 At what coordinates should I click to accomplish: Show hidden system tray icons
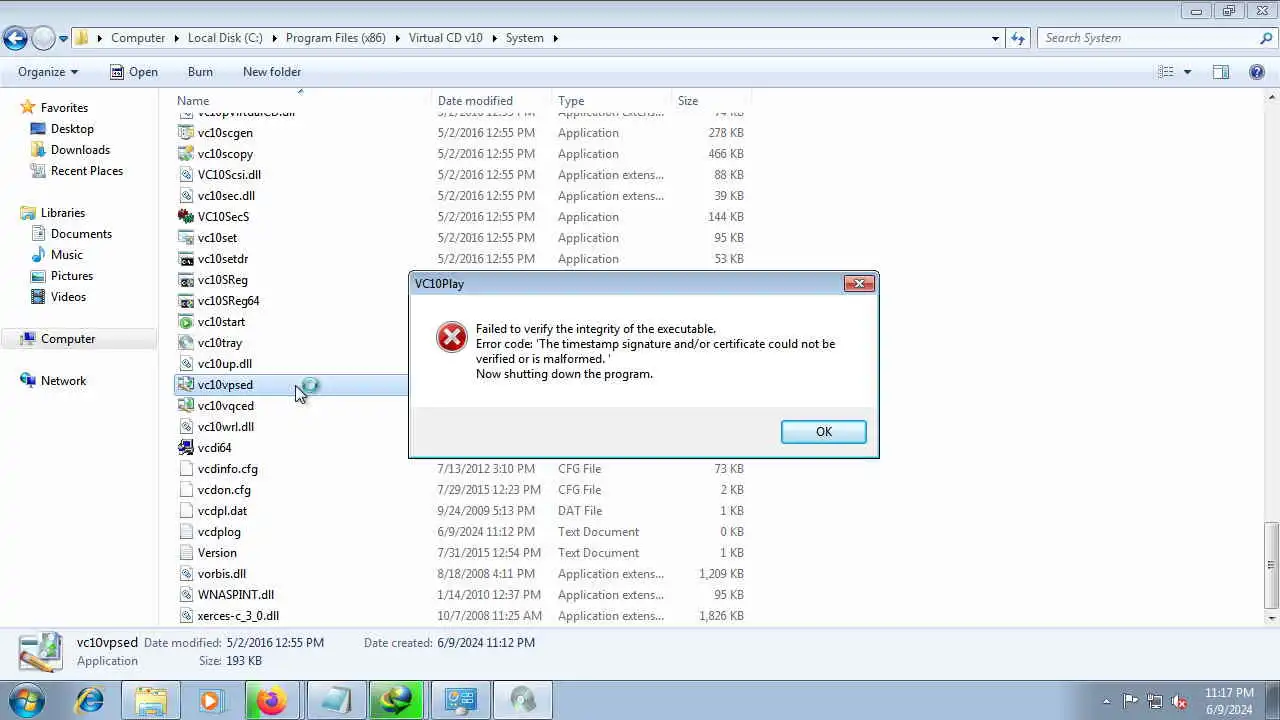click(1106, 701)
